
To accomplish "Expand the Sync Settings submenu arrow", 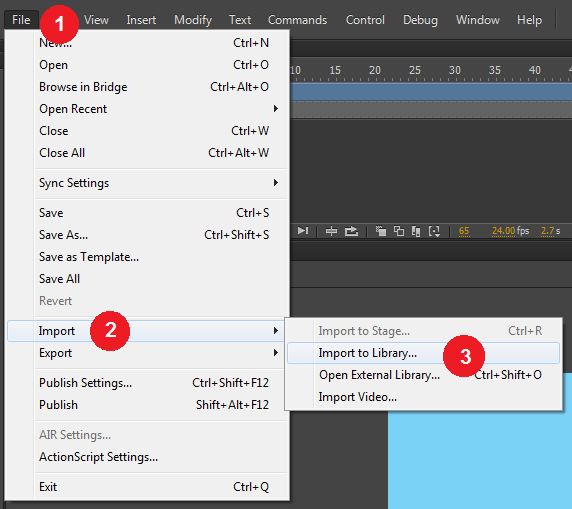I will tap(276, 182).
